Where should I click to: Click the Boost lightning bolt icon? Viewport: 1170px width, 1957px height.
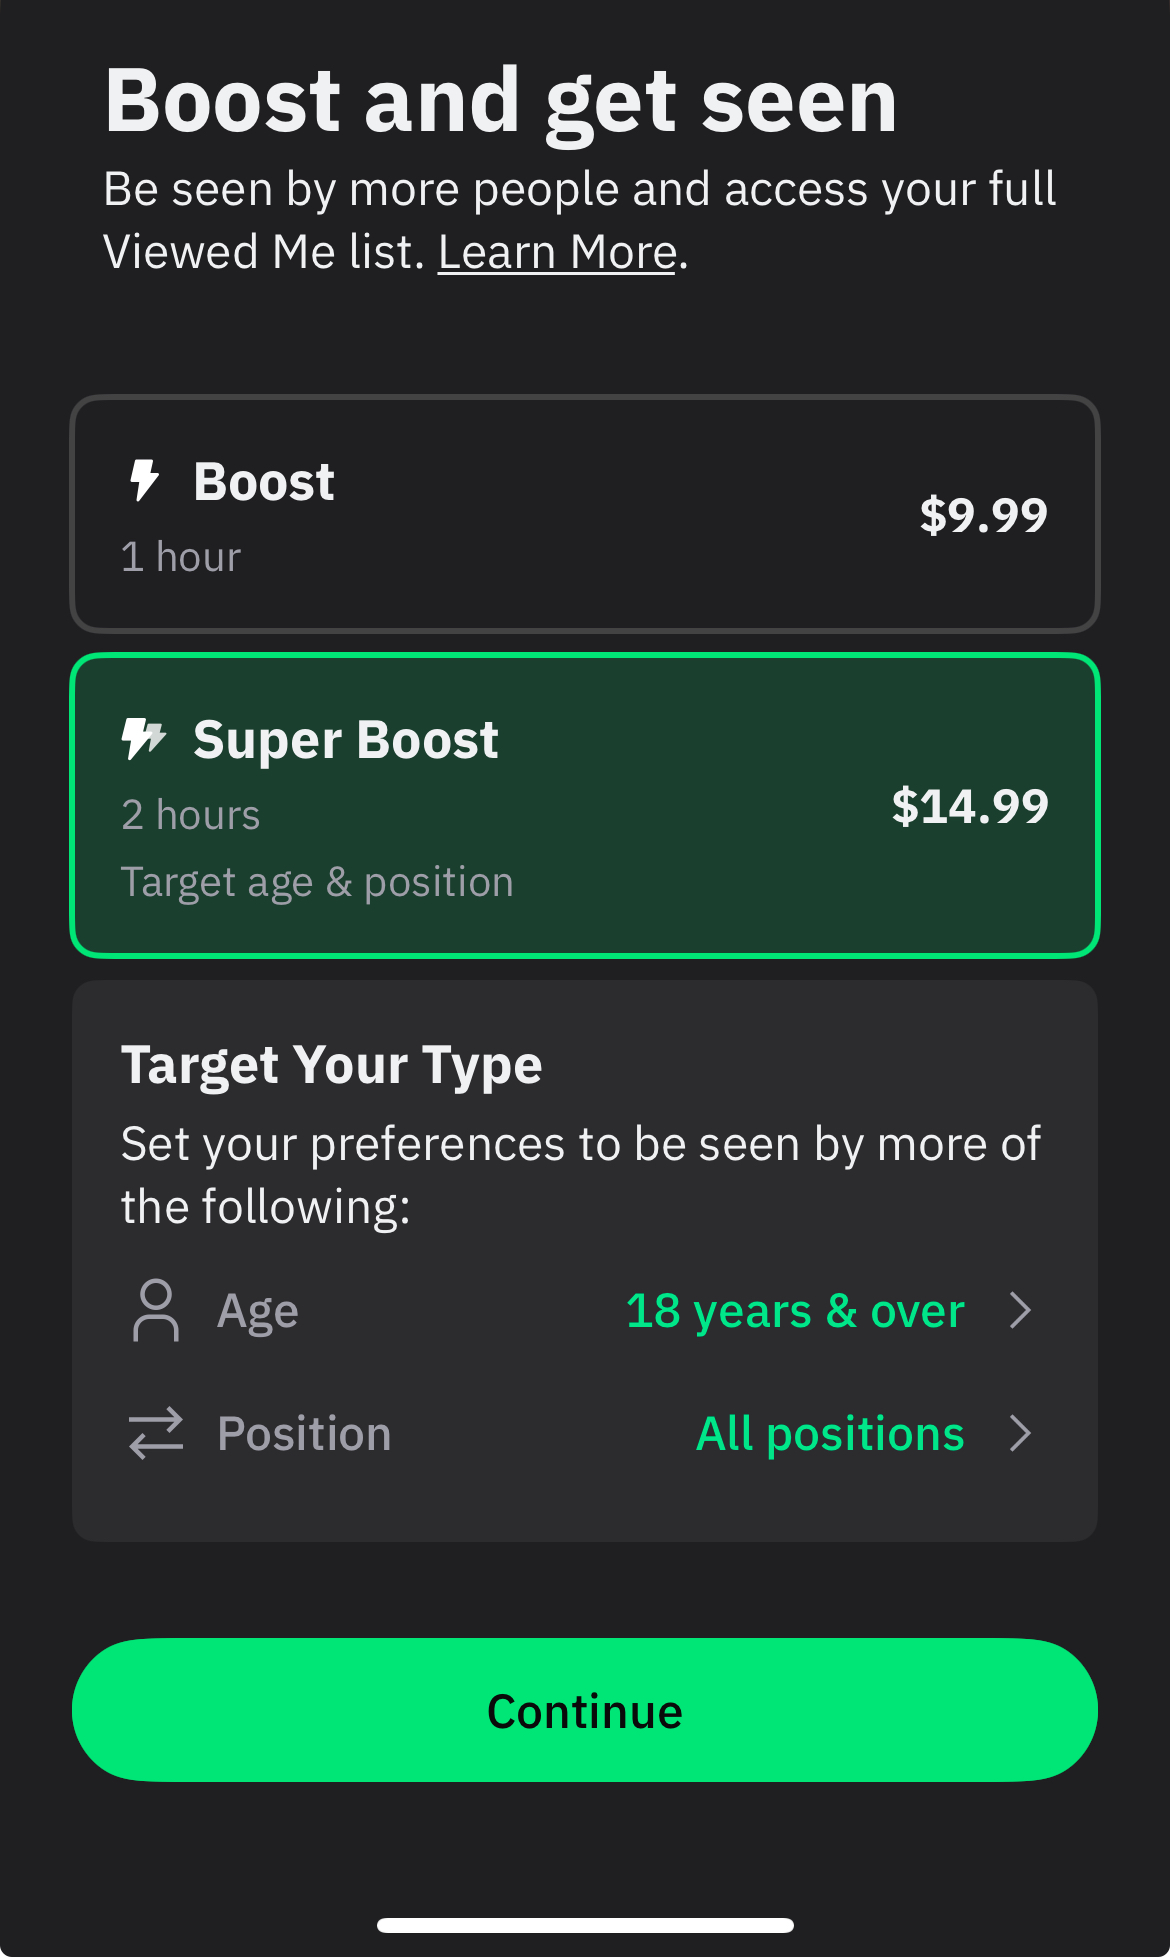tap(145, 481)
